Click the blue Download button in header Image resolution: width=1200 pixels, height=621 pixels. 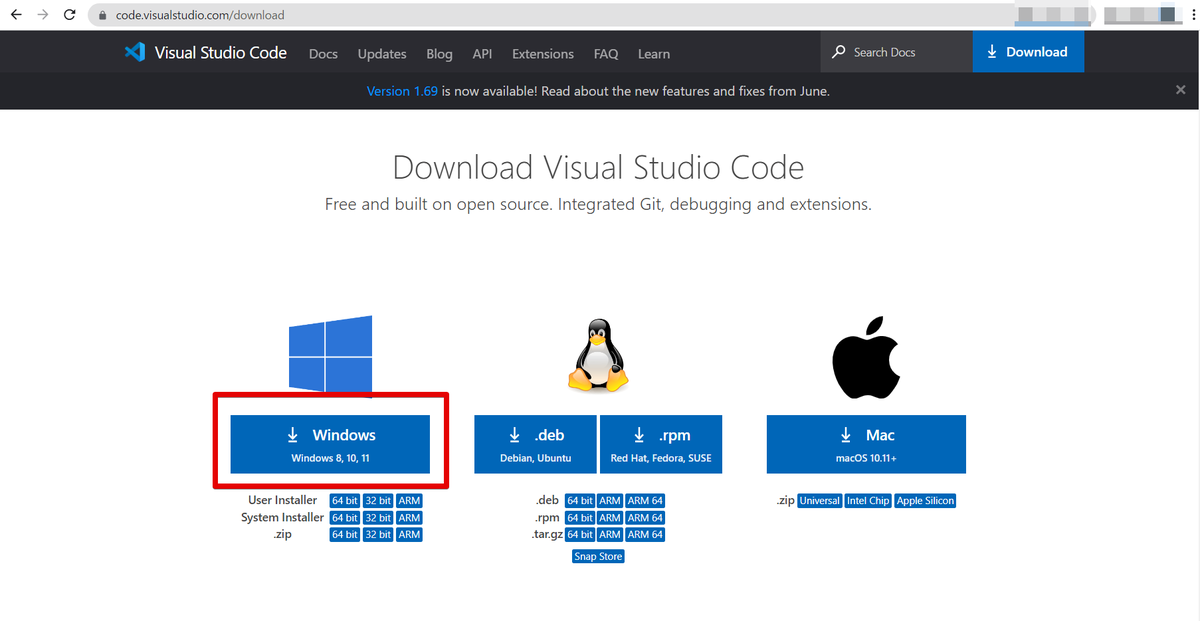(1027, 52)
